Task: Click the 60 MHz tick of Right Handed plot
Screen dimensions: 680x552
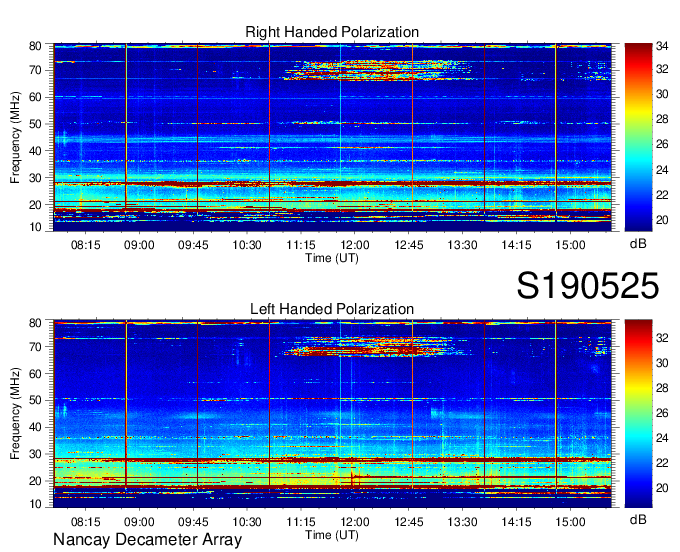Action: 35,97
